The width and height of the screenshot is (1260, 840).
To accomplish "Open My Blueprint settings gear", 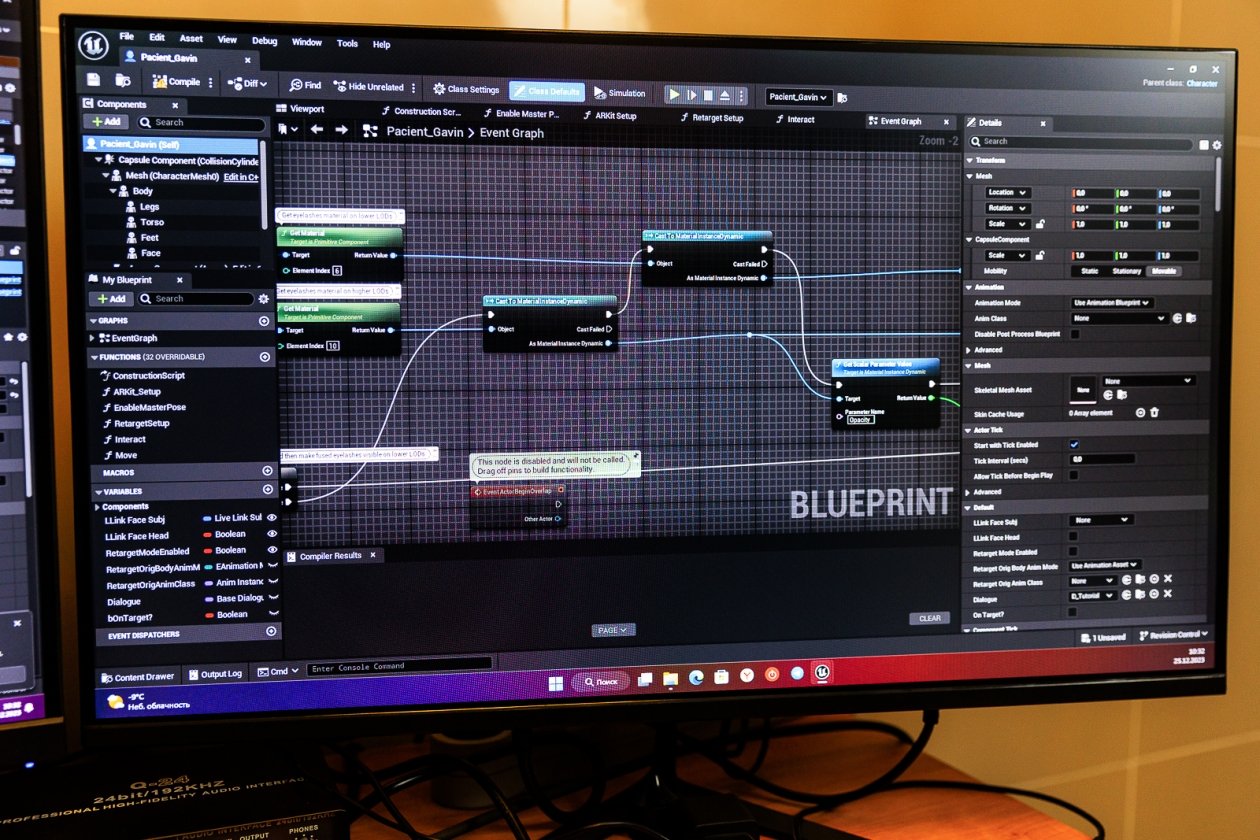I will click(x=263, y=299).
